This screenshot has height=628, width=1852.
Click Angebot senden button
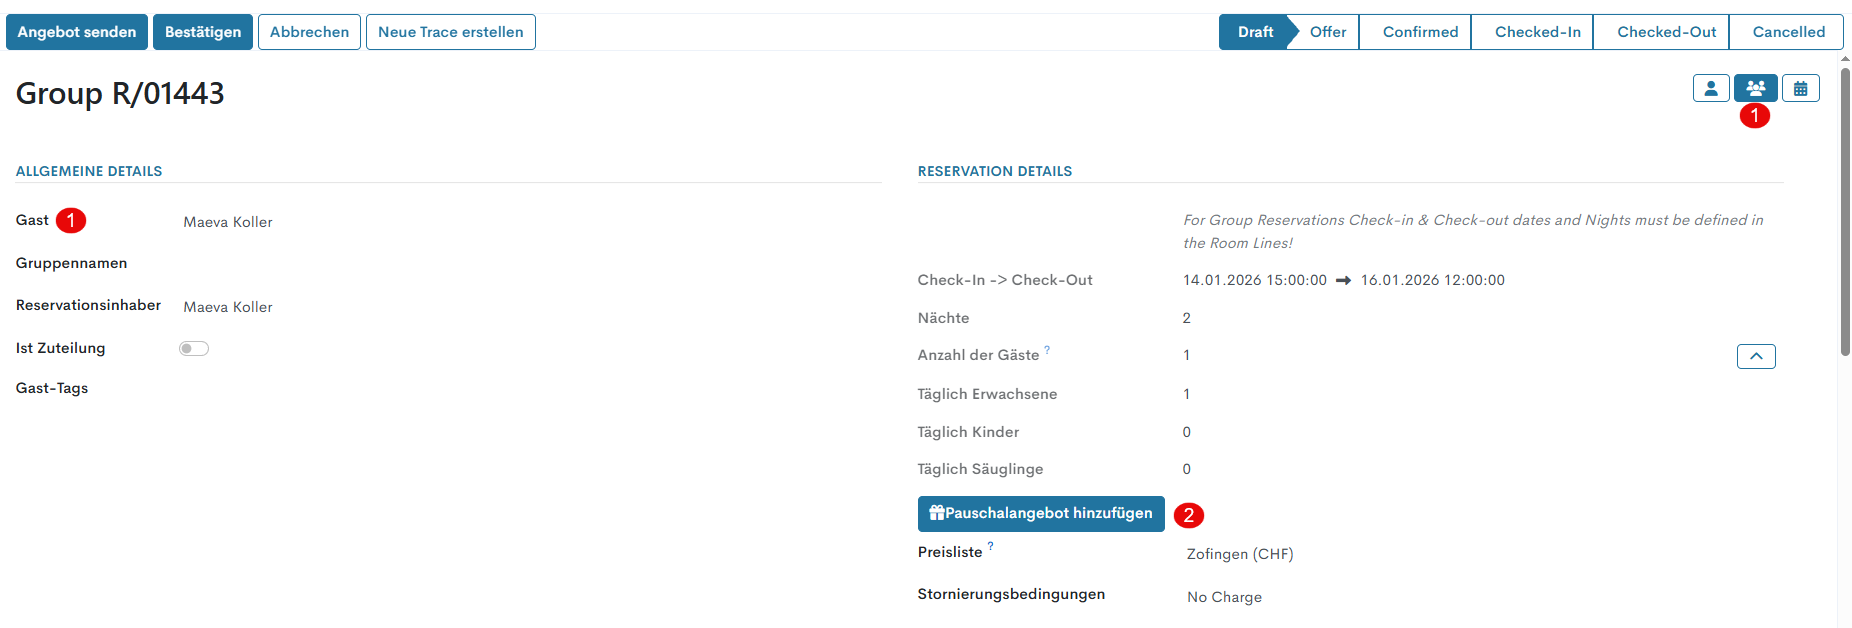click(x=77, y=32)
